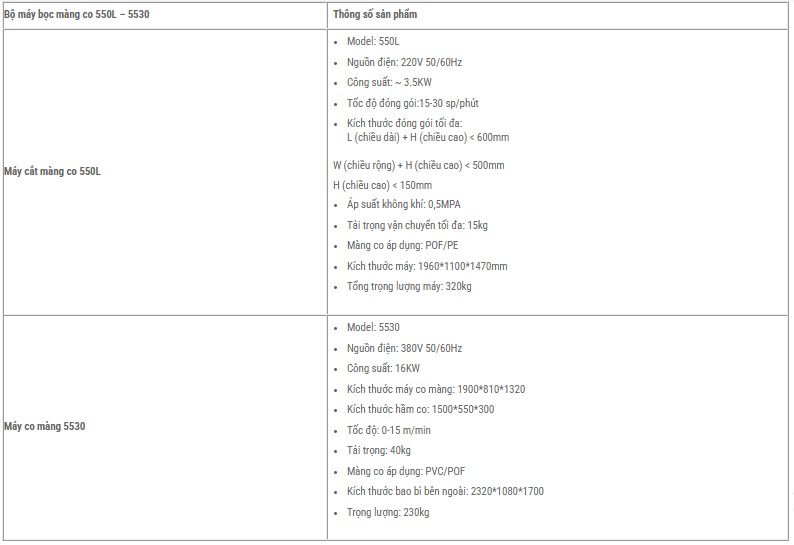794x545 pixels.
Task: Click the 'Bộ máy bọc màng co 550L – 5530' header
Action: [76, 15]
